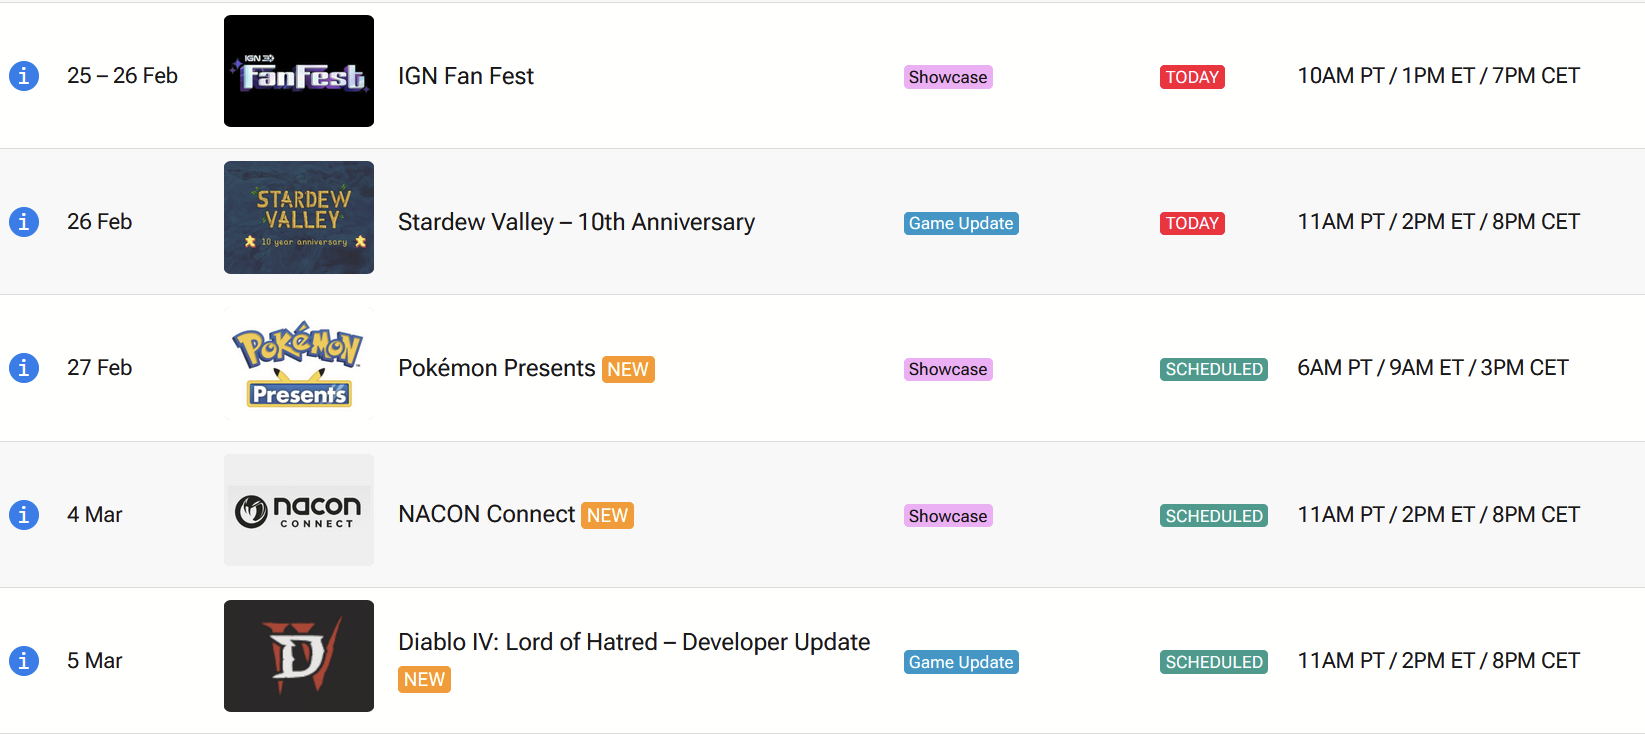Open Diablo IV: Lord of Hatred title
The height and width of the screenshot is (734, 1645).
pos(634,642)
